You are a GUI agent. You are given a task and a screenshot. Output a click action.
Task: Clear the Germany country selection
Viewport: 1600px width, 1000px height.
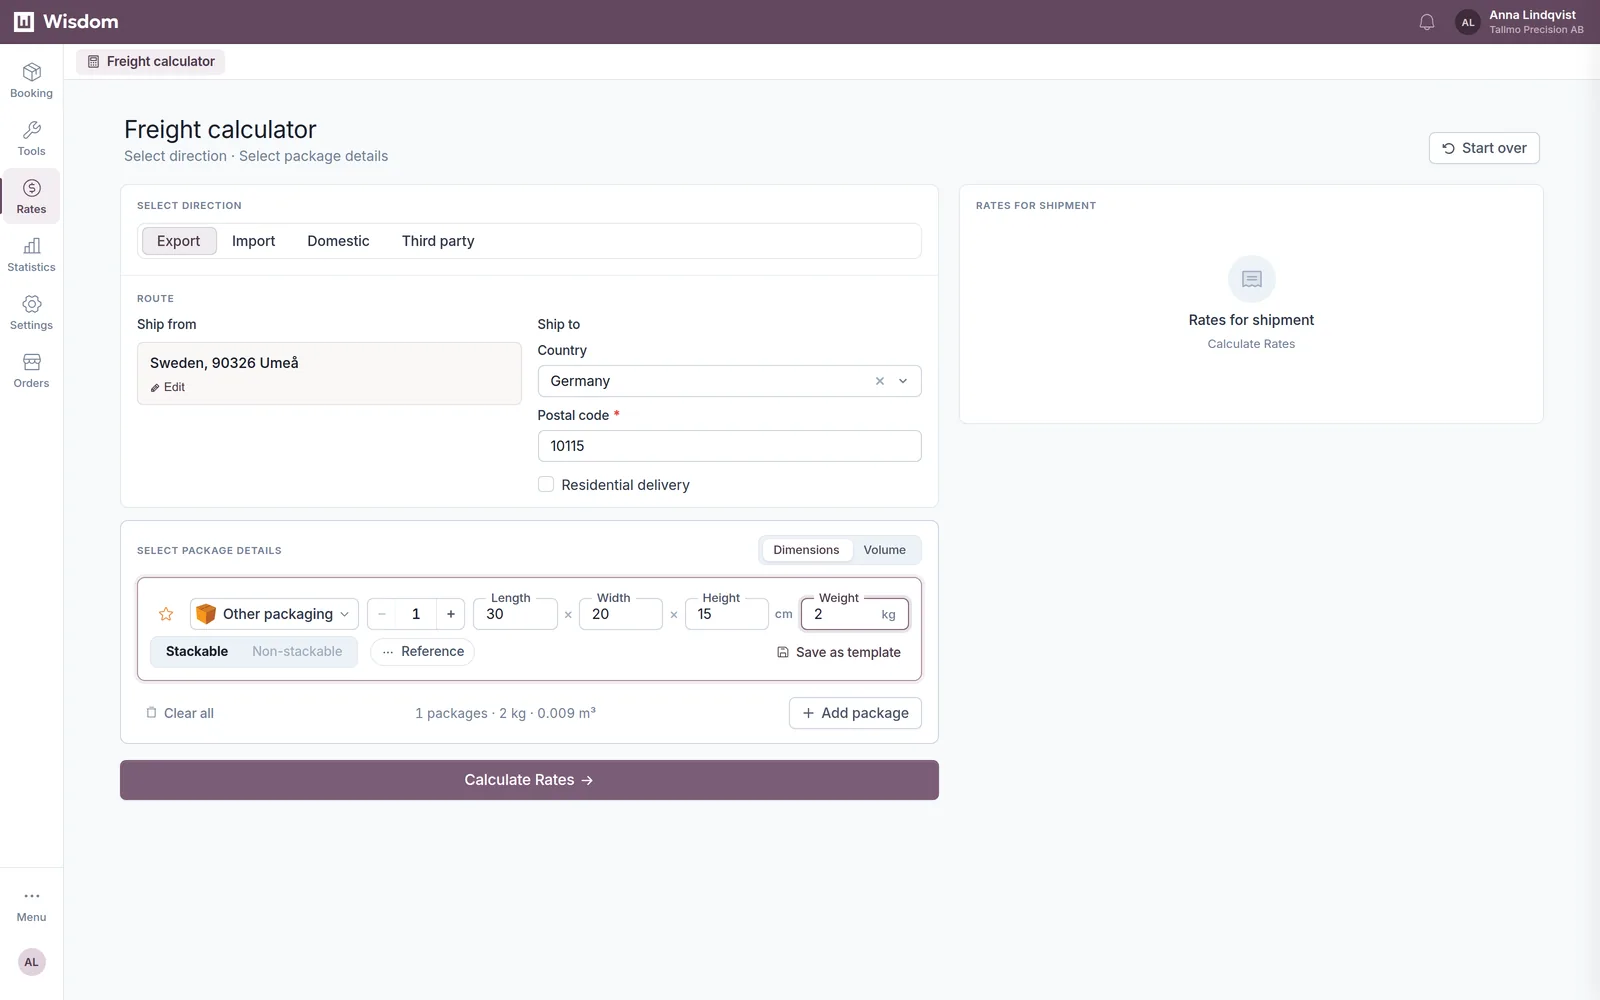[x=880, y=381]
